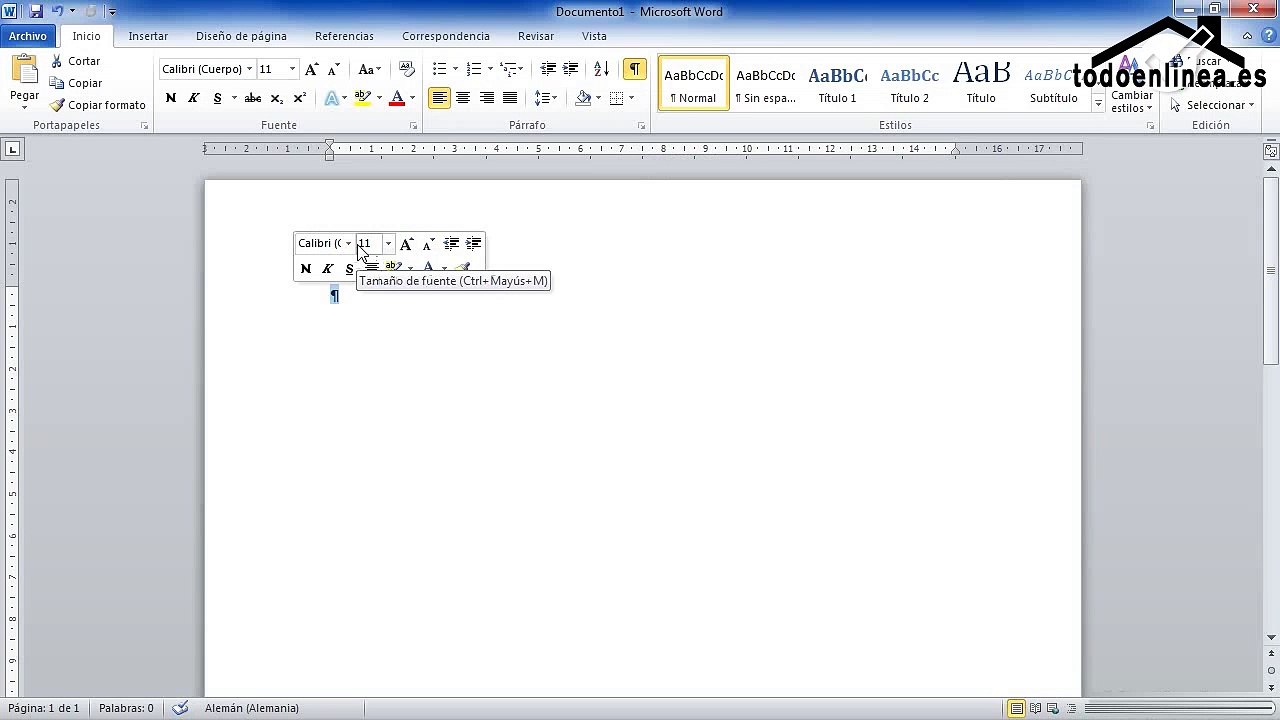Align text right in the ribbon
The height and width of the screenshot is (720, 1280).
pos(487,98)
